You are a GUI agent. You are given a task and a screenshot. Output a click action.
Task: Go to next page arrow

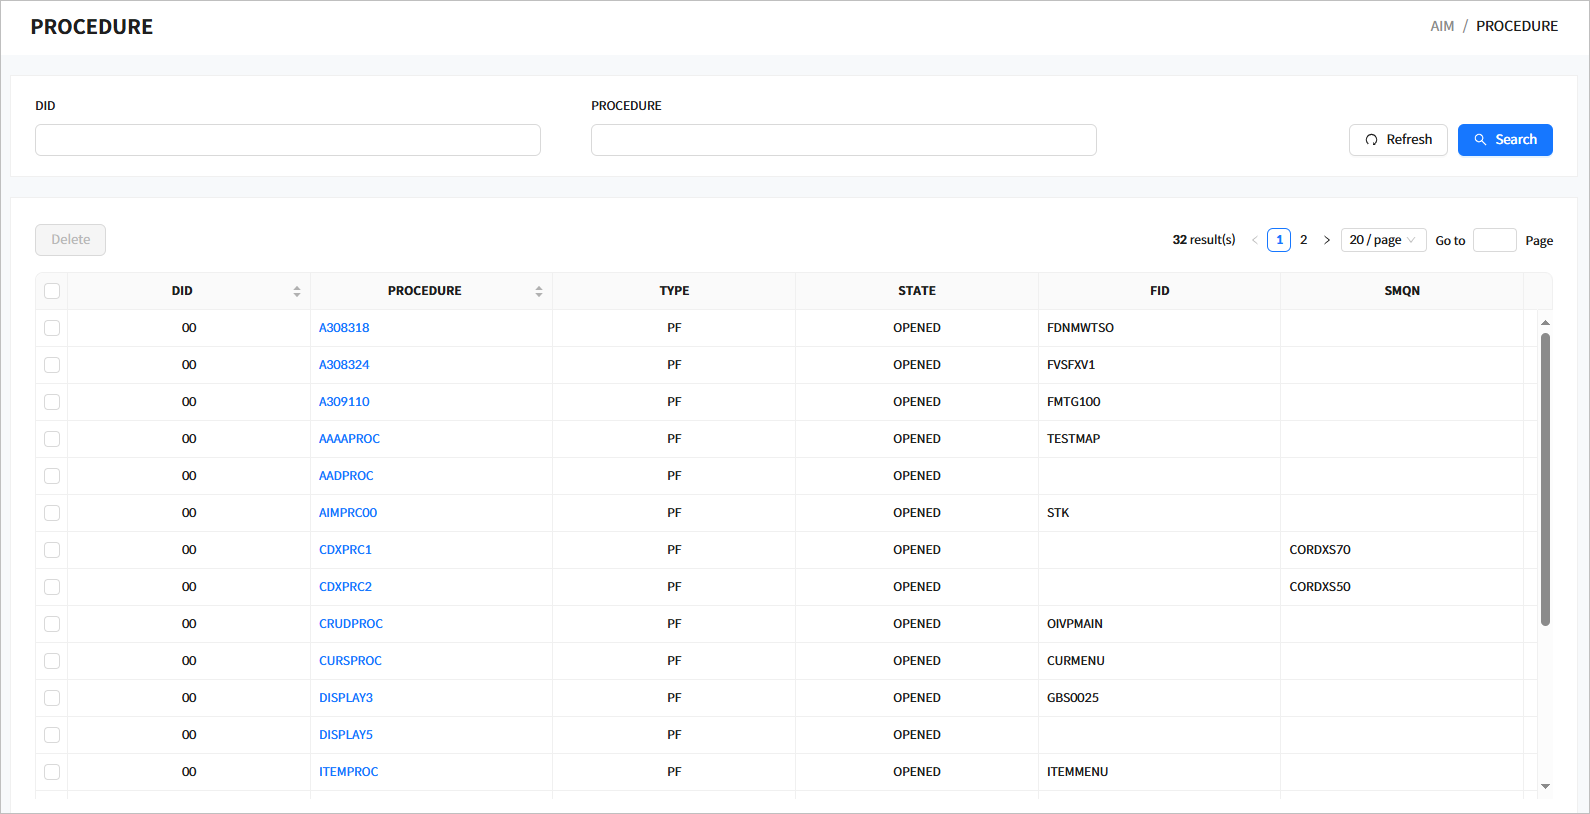tap(1327, 240)
